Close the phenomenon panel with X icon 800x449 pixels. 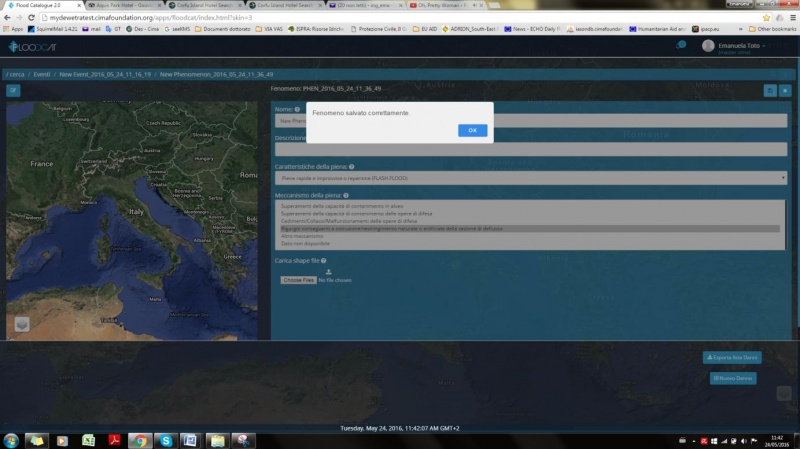[x=785, y=91]
